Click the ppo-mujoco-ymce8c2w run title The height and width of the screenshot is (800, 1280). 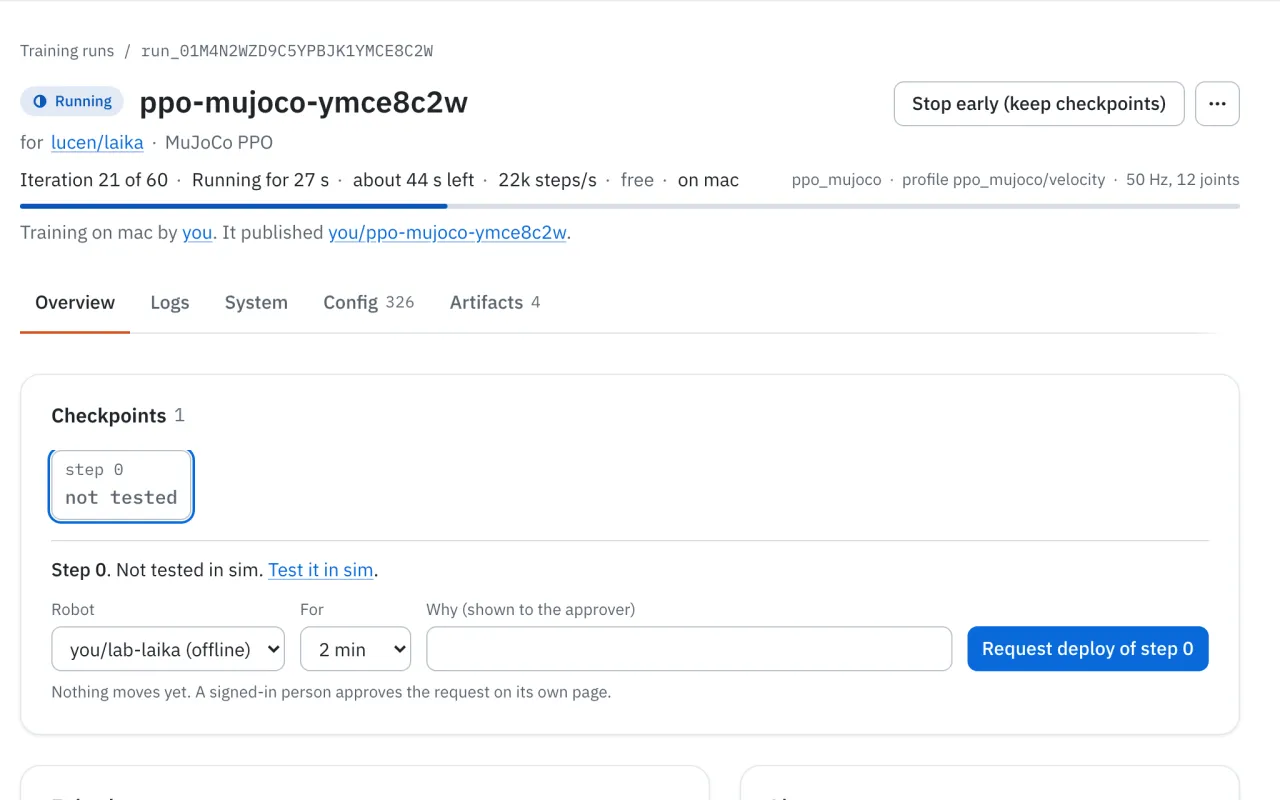(x=304, y=102)
